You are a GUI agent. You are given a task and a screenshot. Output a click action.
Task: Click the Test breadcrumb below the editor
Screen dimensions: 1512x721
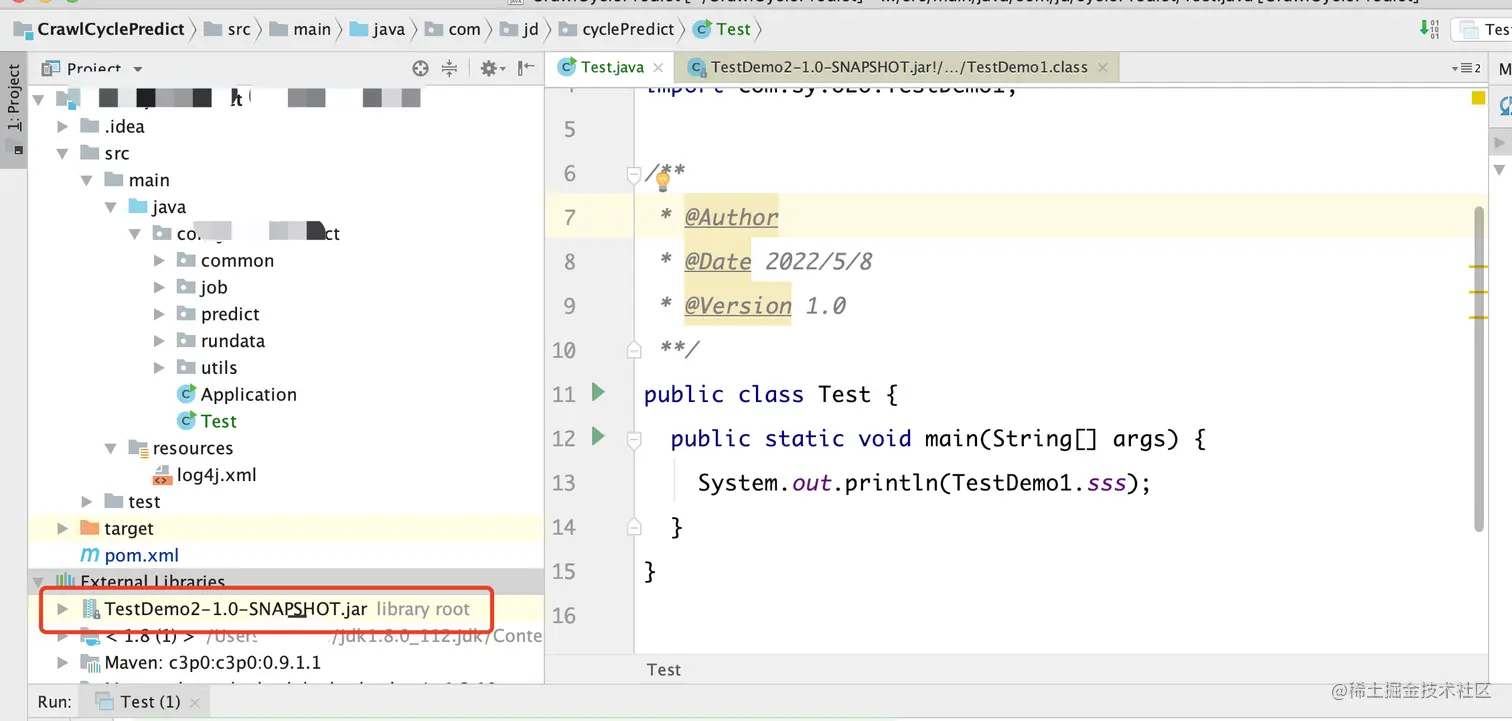(x=664, y=670)
